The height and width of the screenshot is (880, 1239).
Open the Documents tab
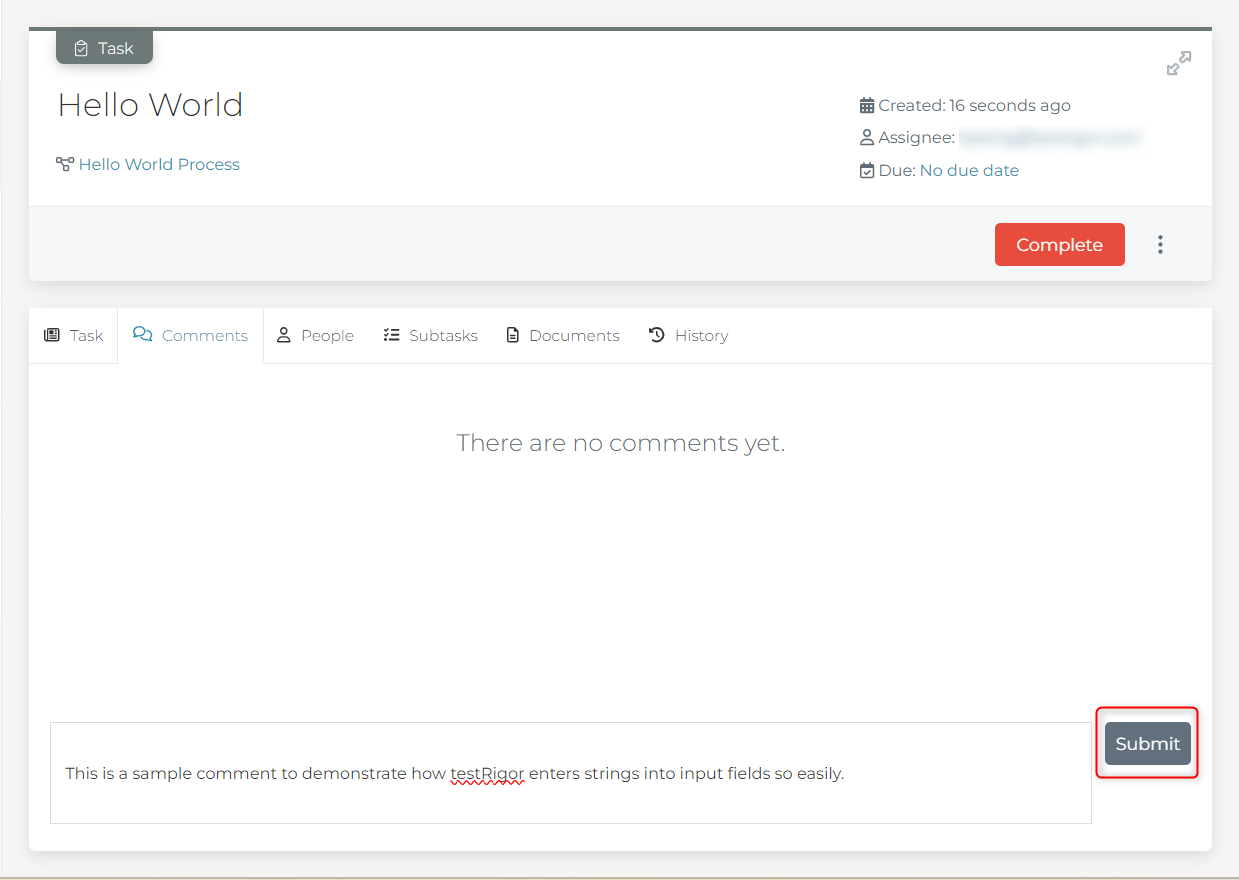pos(563,336)
